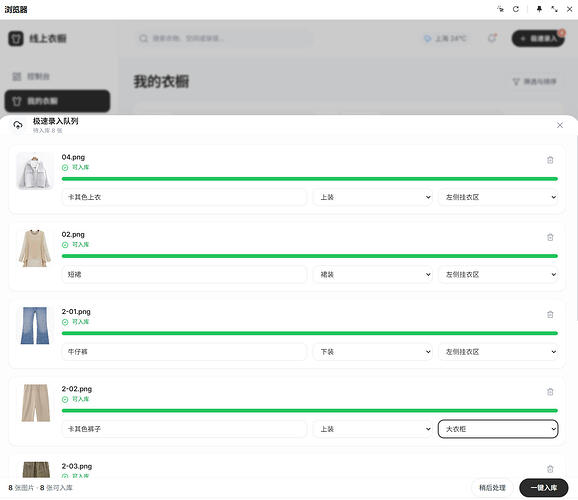Click the 可入库 status under 2-02.png

(x=76, y=399)
